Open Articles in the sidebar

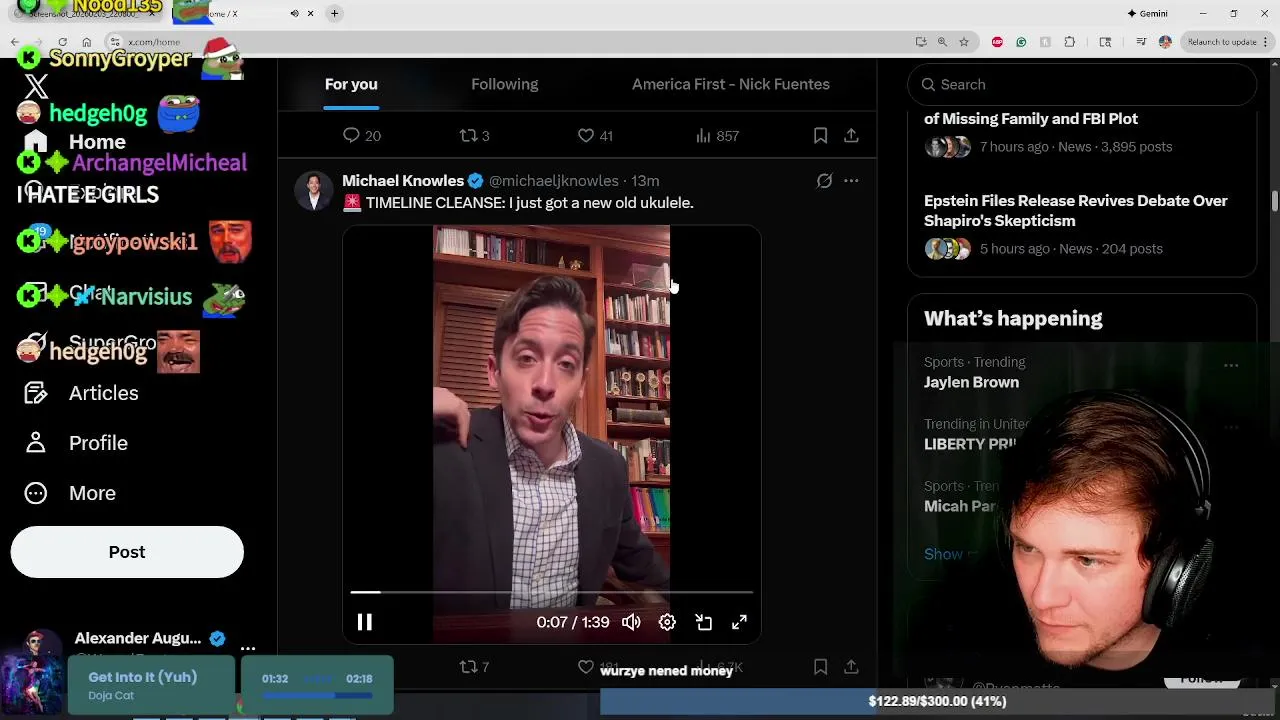pyautogui.click(x=82, y=393)
